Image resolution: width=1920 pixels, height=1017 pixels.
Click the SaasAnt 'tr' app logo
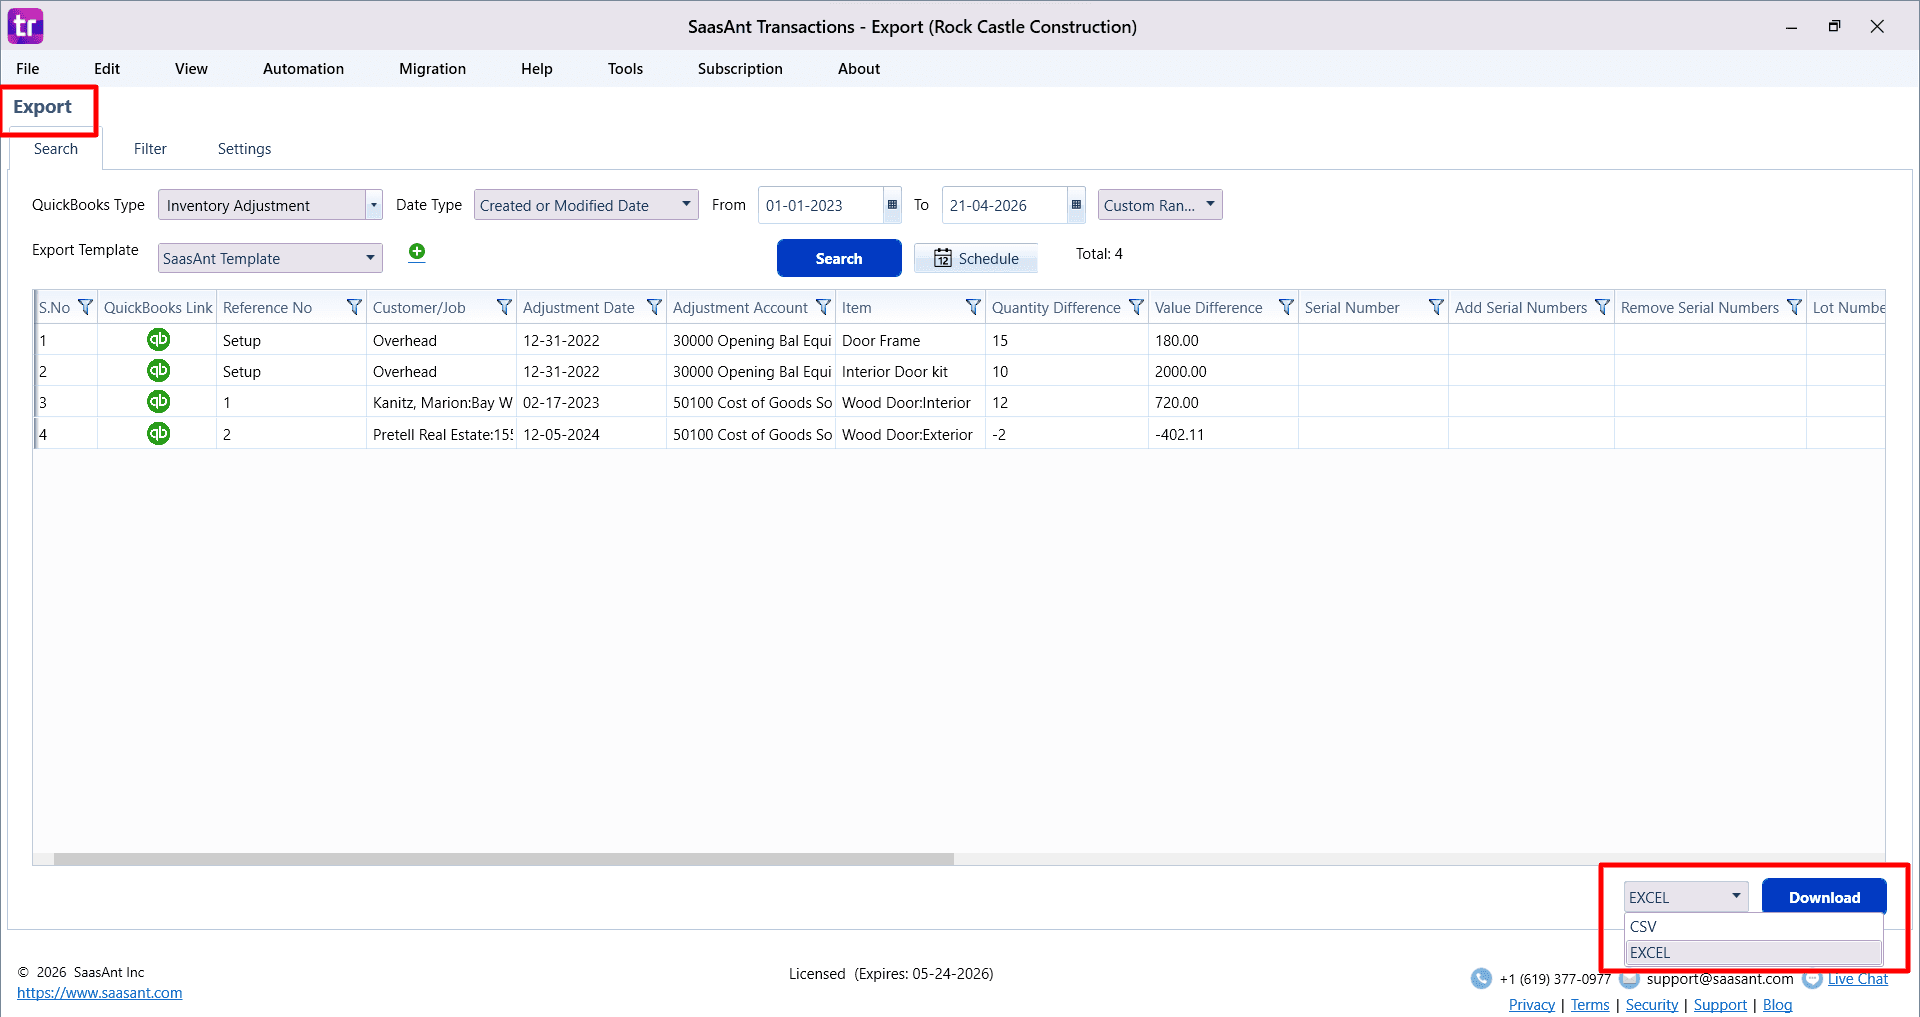tap(26, 26)
